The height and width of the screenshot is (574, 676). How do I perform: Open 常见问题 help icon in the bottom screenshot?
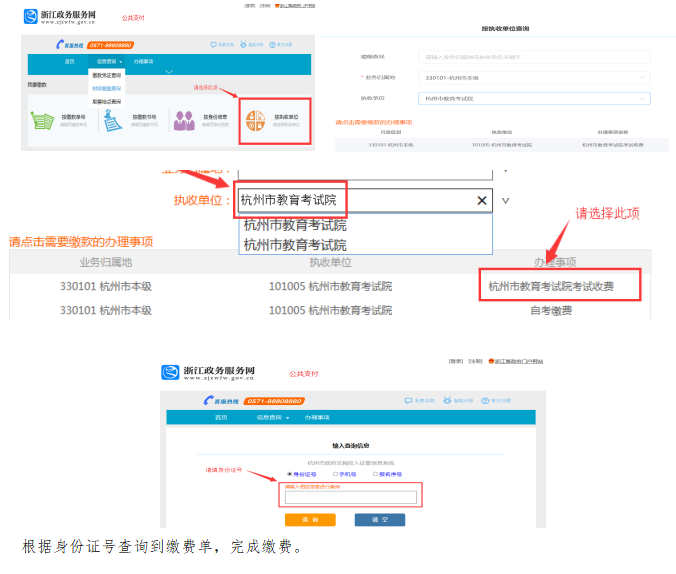[x=485, y=401]
